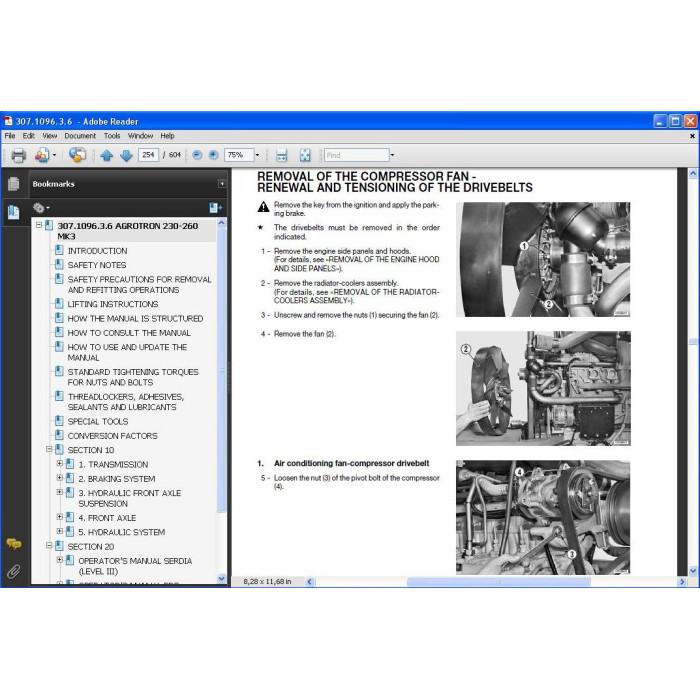Open the zoom level dropdown arrow

pos(257,155)
